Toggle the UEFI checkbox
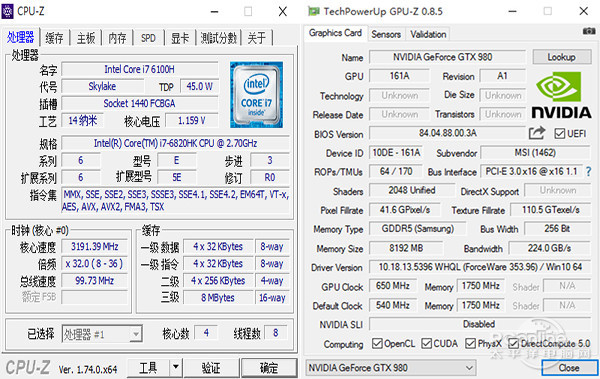This screenshot has width=600, height=379. coord(559,134)
